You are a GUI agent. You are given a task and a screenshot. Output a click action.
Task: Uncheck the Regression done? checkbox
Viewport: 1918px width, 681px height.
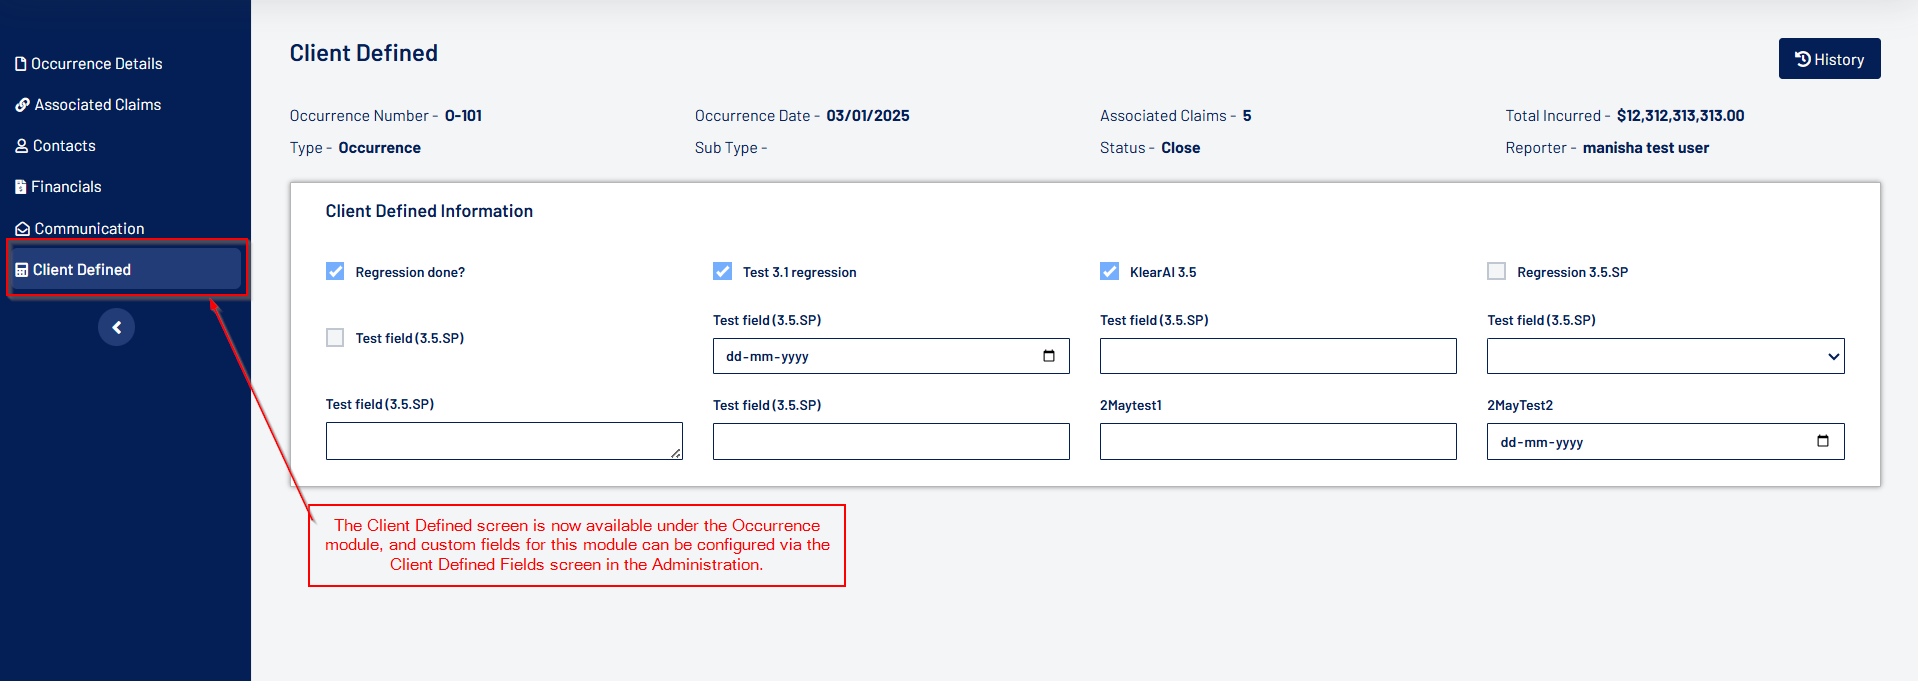(x=335, y=271)
